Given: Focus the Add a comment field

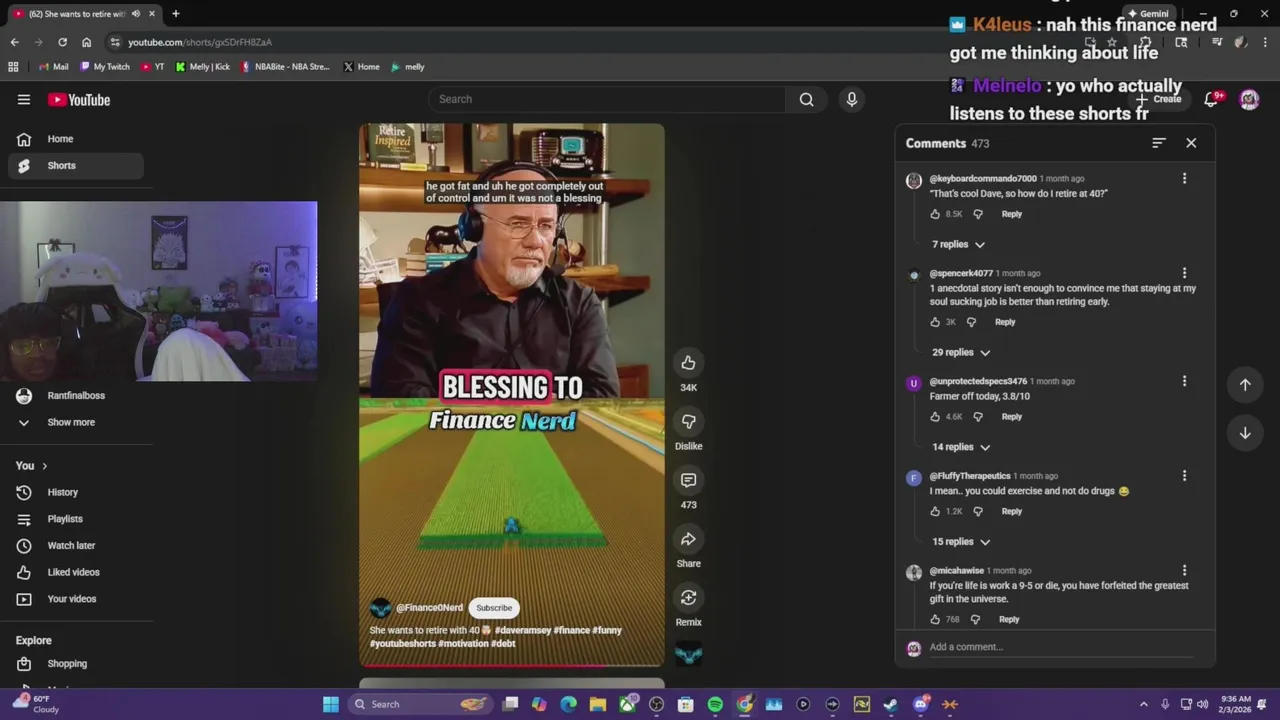Looking at the screenshot, I should (x=1061, y=647).
